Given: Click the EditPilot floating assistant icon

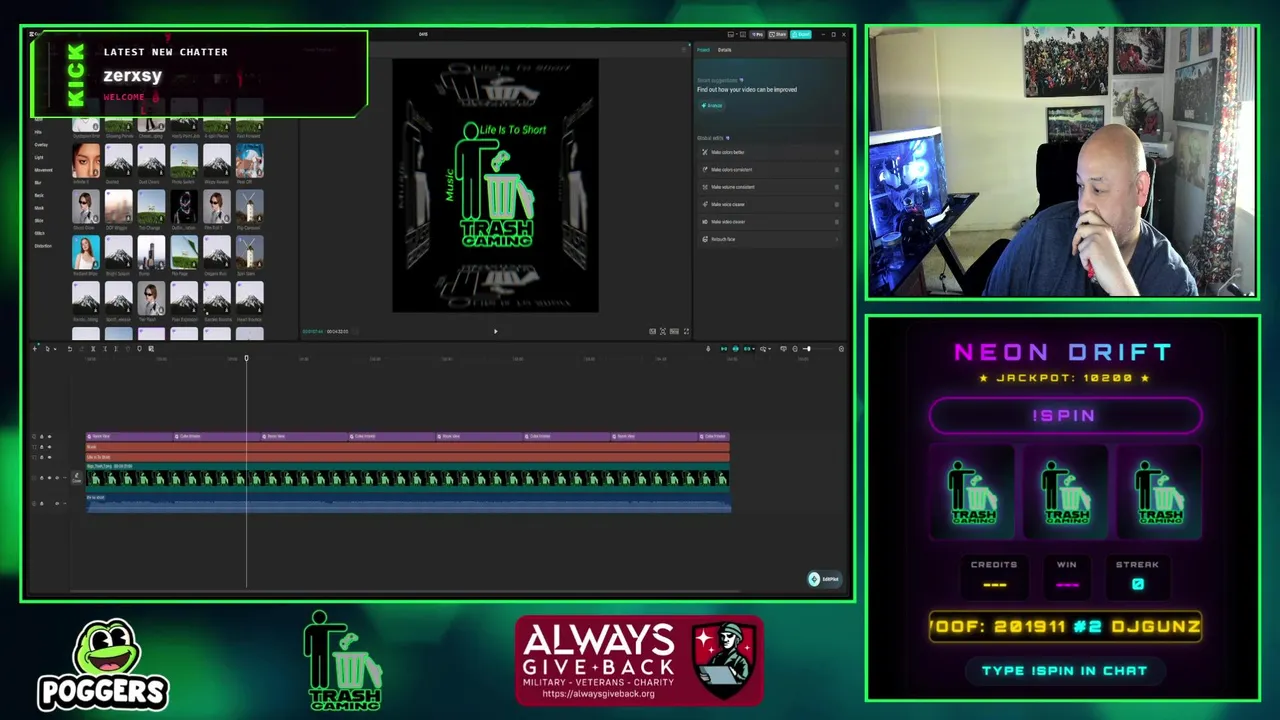Looking at the screenshot, I should [x=814, y=579].
